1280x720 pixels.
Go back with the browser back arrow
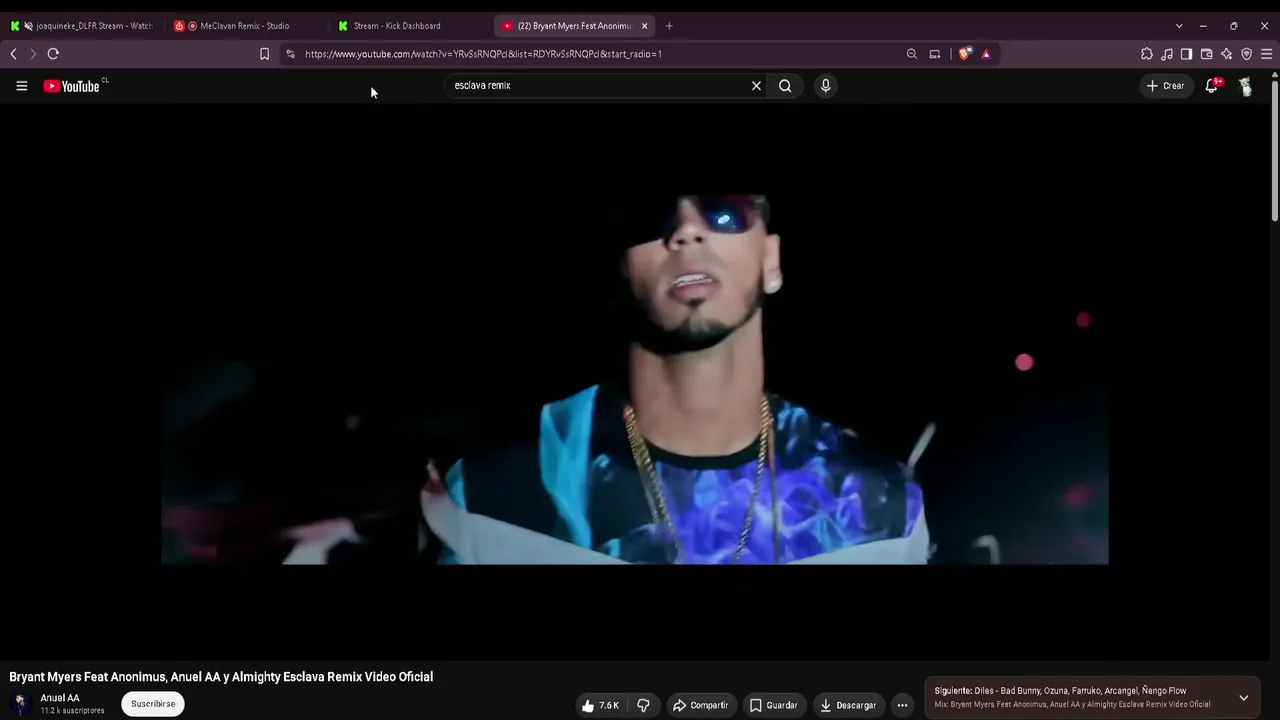pos(13,54)
